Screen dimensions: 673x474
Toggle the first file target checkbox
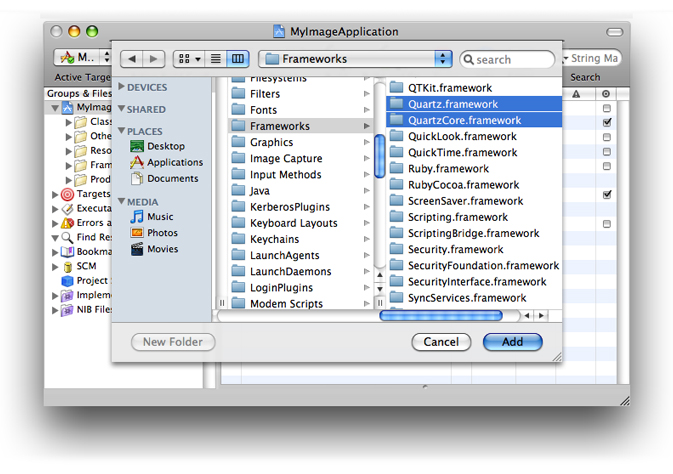[x=607, y=107]
